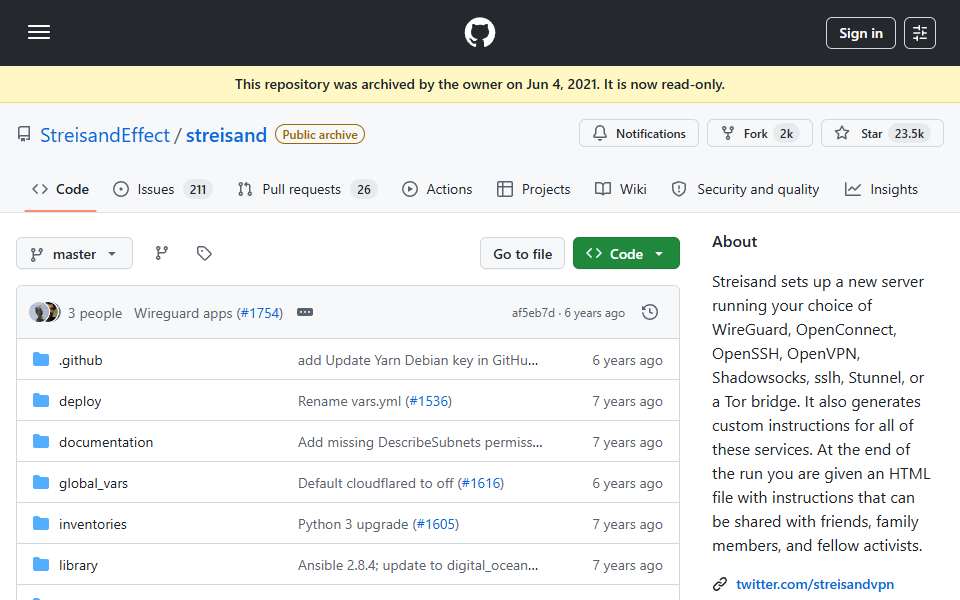Screen dimensions: 960x600
Task: Click the .github folder icon
Action: pos(40,359)
